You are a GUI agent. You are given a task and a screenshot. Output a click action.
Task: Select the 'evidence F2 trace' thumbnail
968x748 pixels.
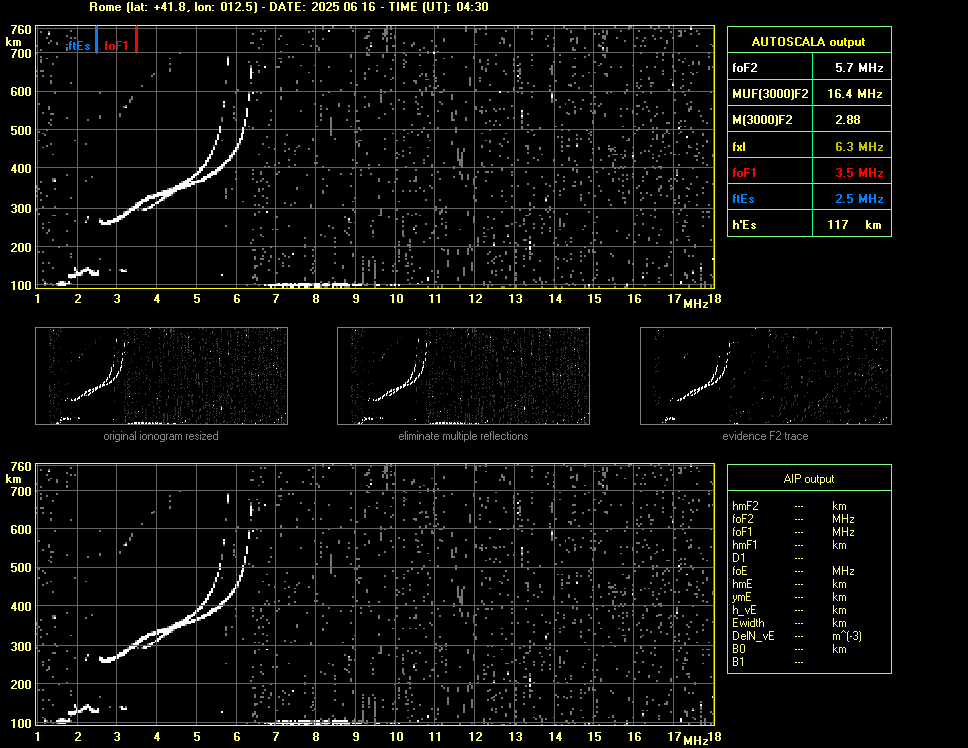tap(766, 376)
